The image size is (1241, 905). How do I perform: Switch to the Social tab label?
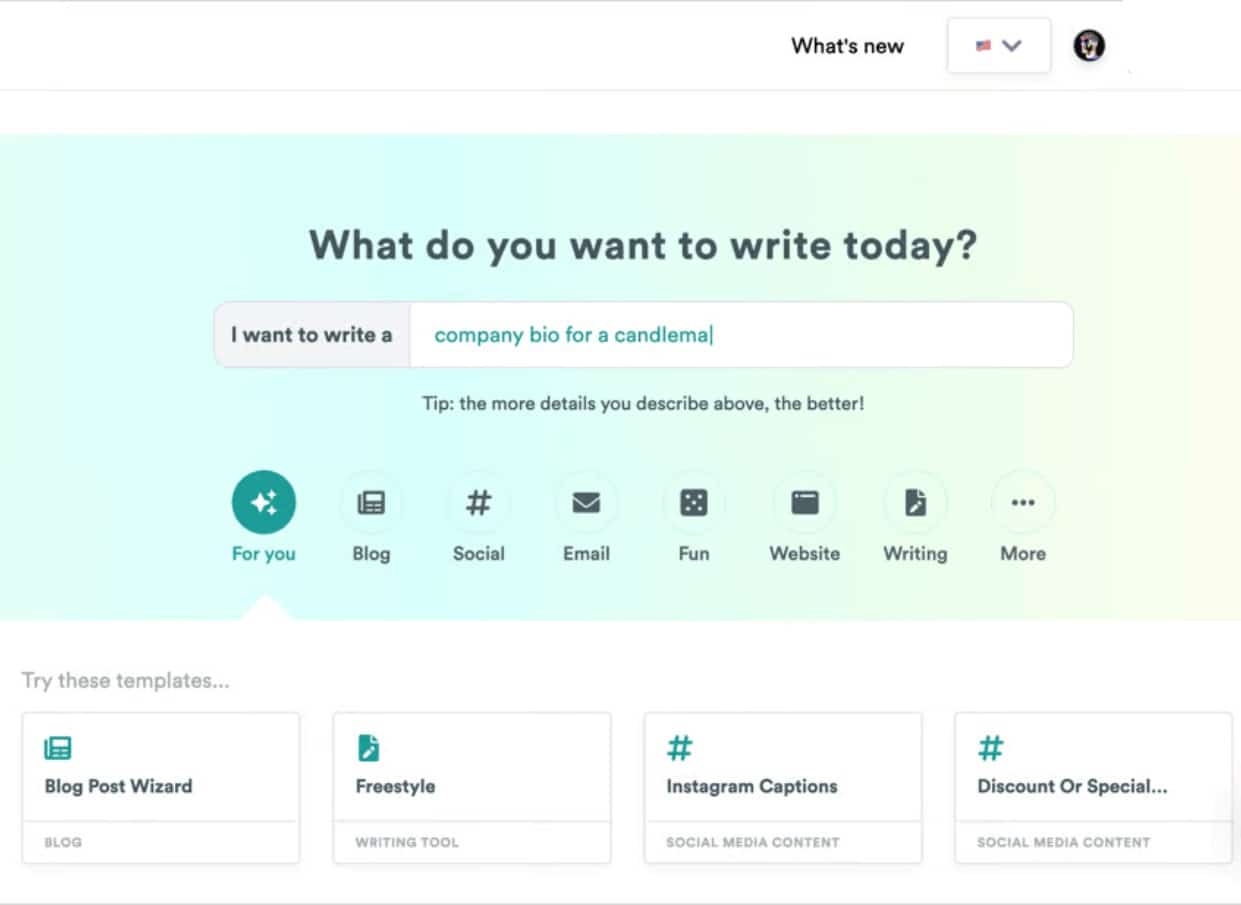479,554
